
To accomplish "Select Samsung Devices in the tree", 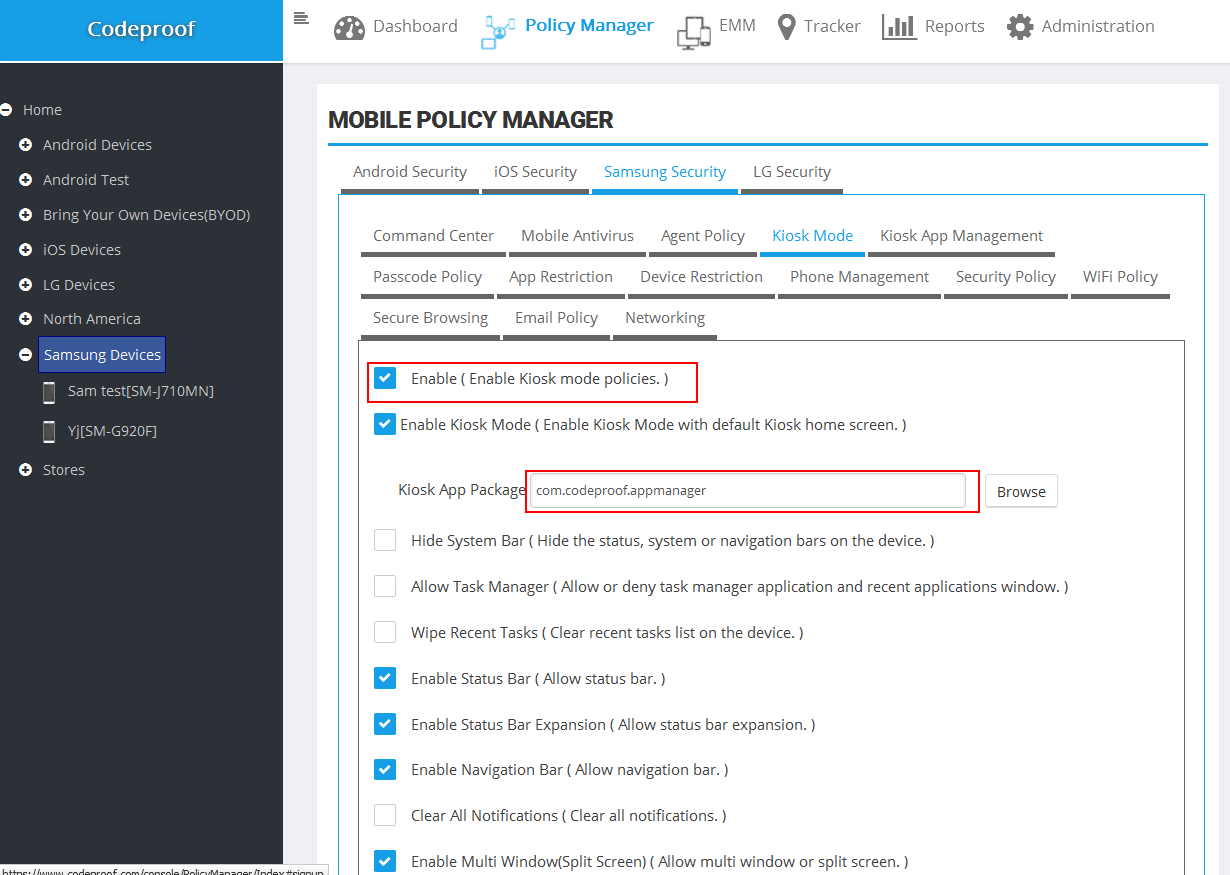I will pyautogui.click(x=102, y=355).
